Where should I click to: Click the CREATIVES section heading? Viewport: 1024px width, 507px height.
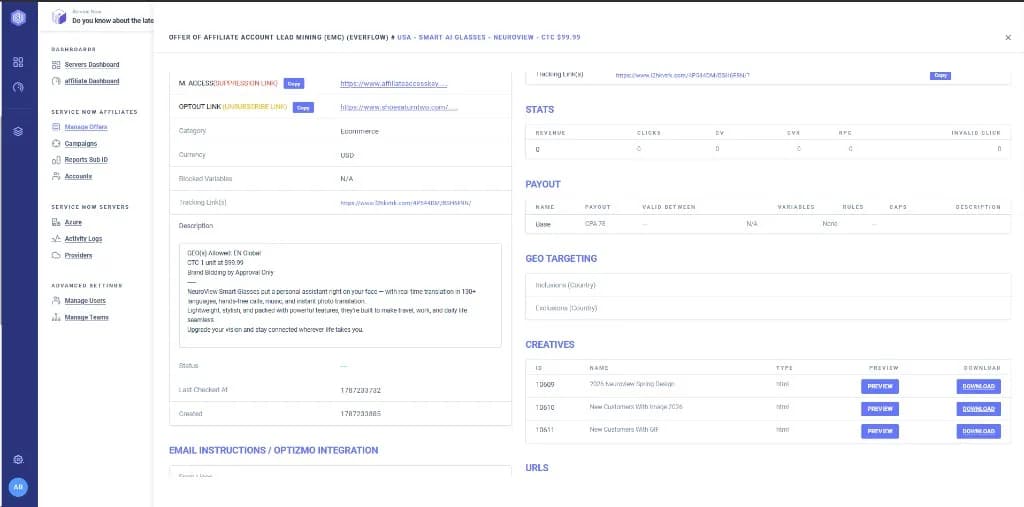(550, 344)
